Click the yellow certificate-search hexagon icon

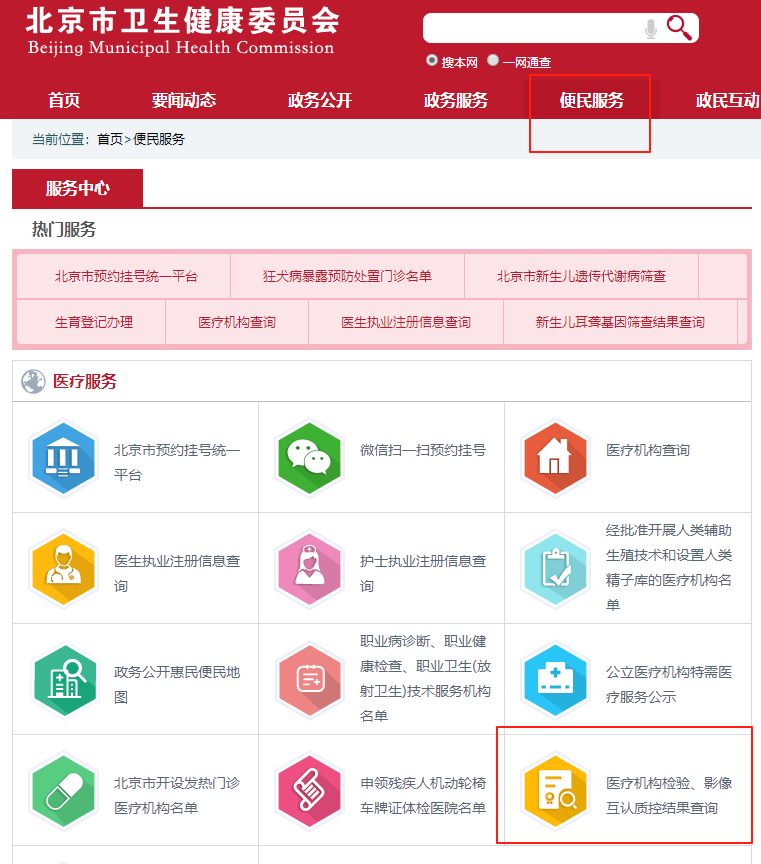click(x=555, y=791)
